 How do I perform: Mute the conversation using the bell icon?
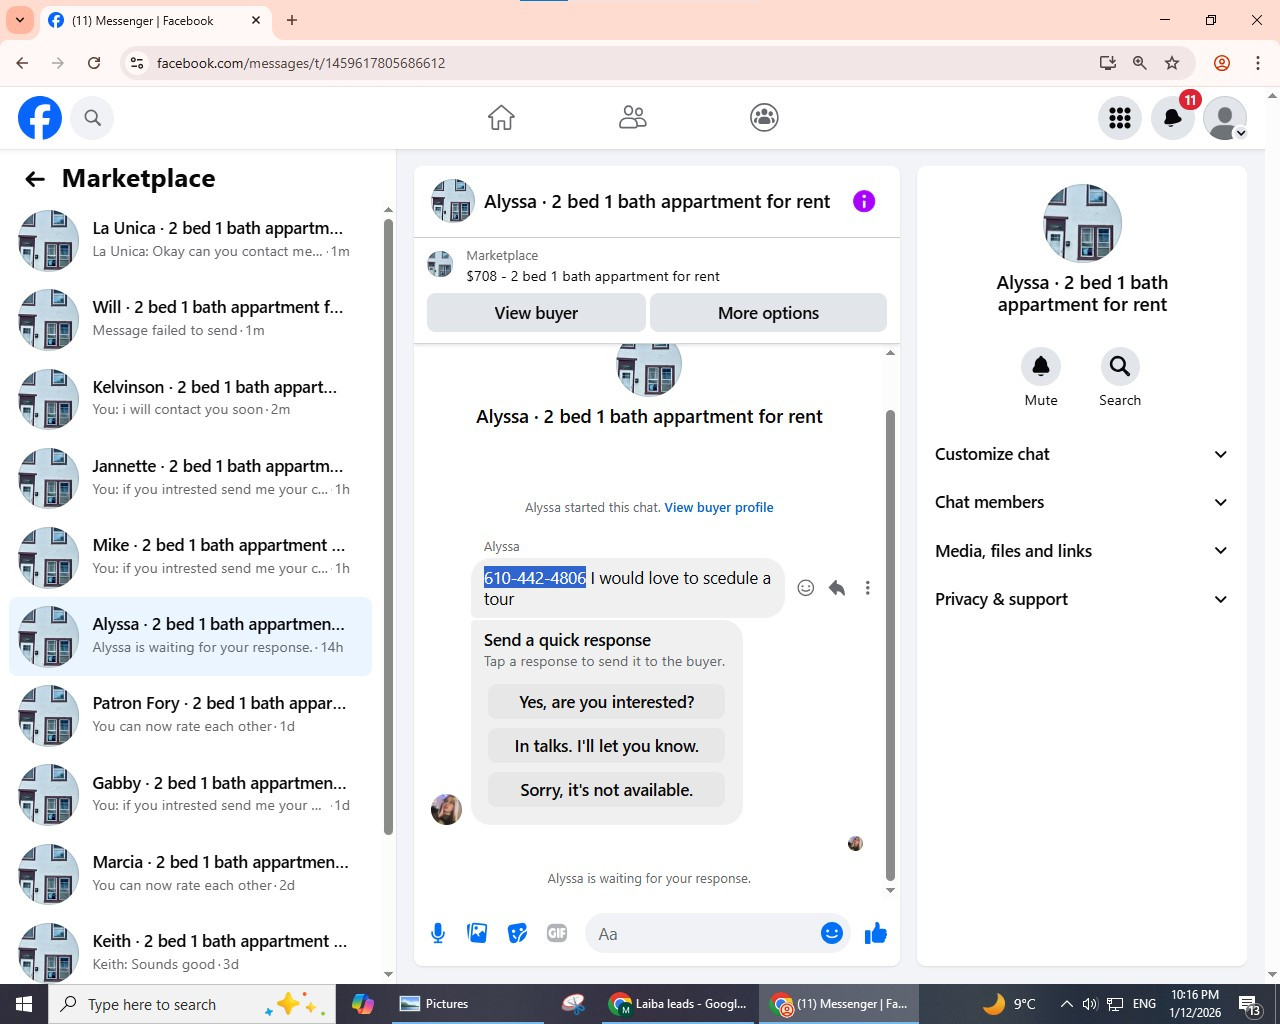tap(1041, 367)
